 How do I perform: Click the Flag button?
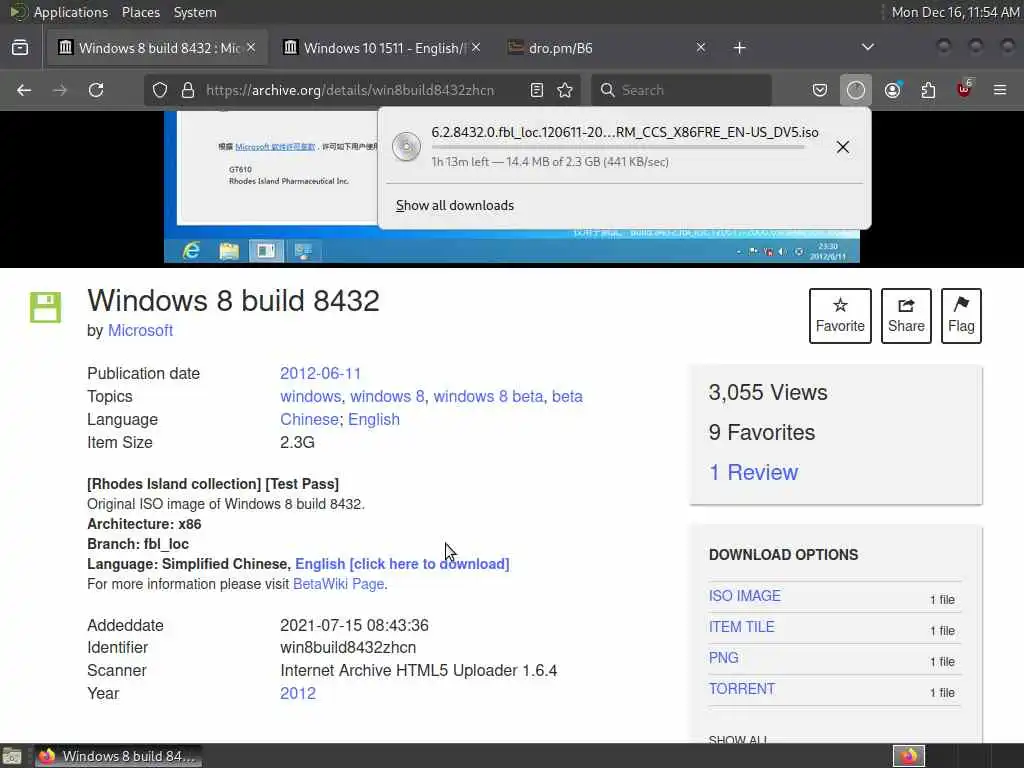pyautogui.click(x=961, y=315)
